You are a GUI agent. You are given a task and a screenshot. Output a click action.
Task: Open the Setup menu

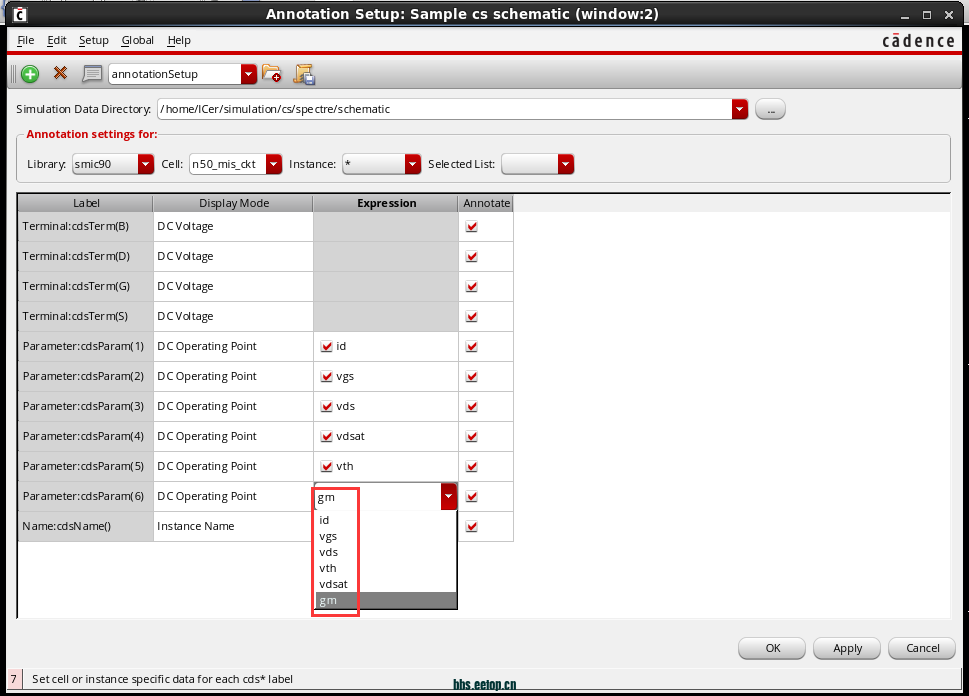point(94,40)
